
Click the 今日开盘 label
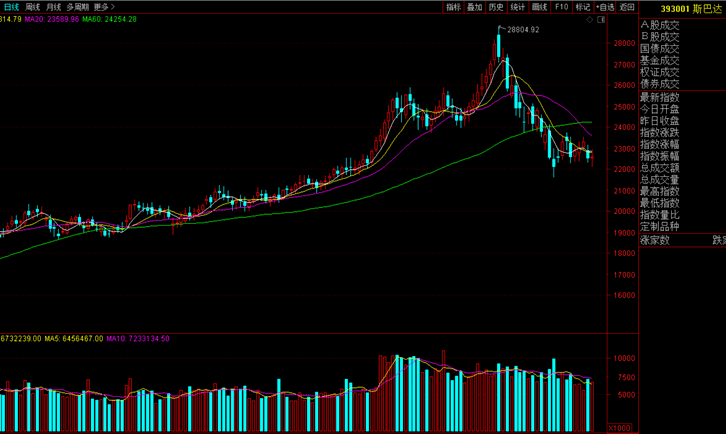click(660, 109)
